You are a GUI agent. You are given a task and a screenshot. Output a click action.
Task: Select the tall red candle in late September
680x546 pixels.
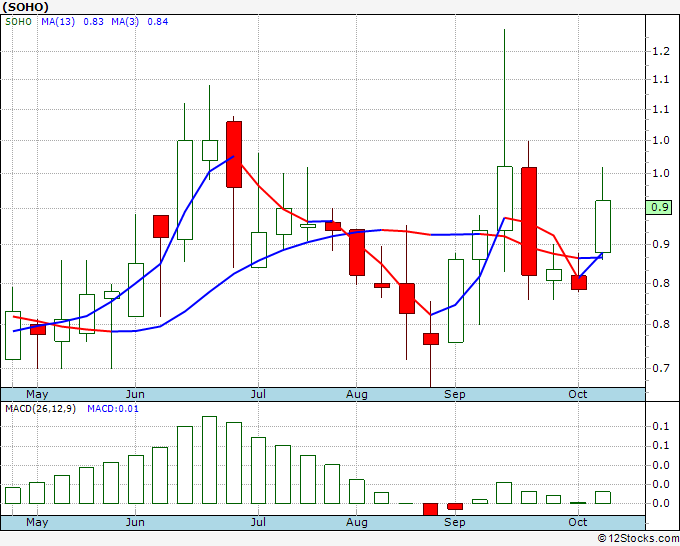click(x=529, y=221)
